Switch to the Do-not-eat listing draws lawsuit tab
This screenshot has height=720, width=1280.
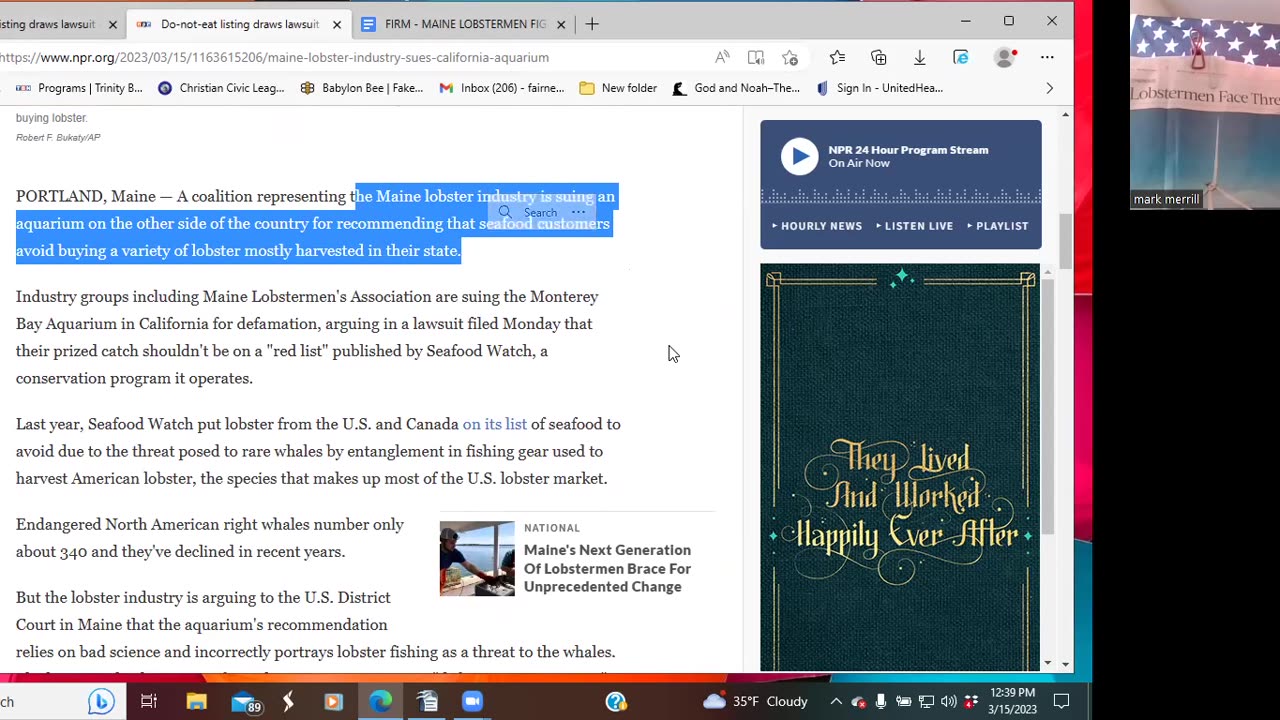(x=239, y=24)
